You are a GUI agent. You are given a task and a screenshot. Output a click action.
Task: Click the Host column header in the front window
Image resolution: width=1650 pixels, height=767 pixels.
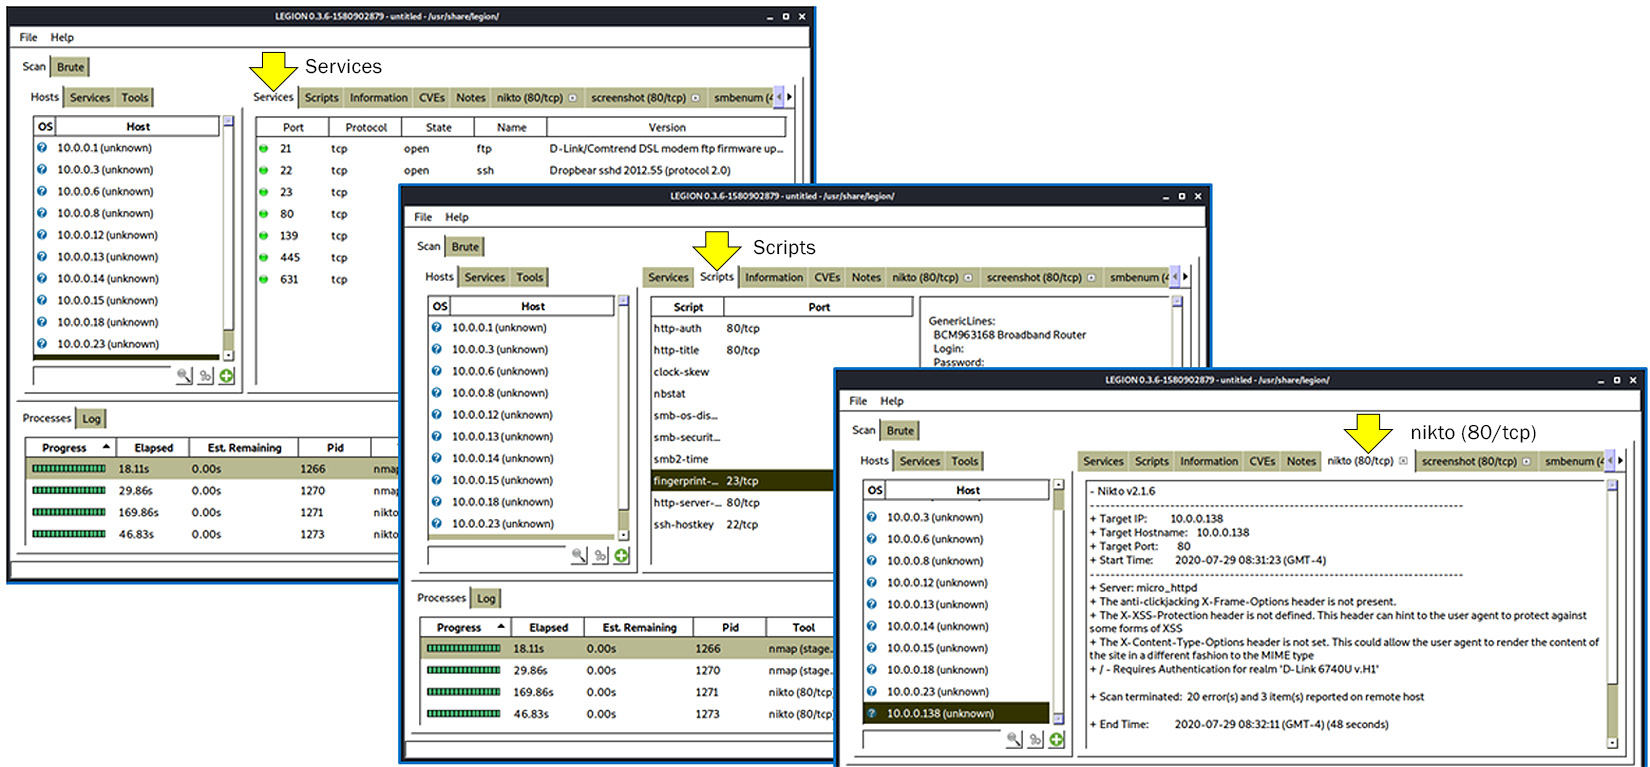(x=968, y=490)
